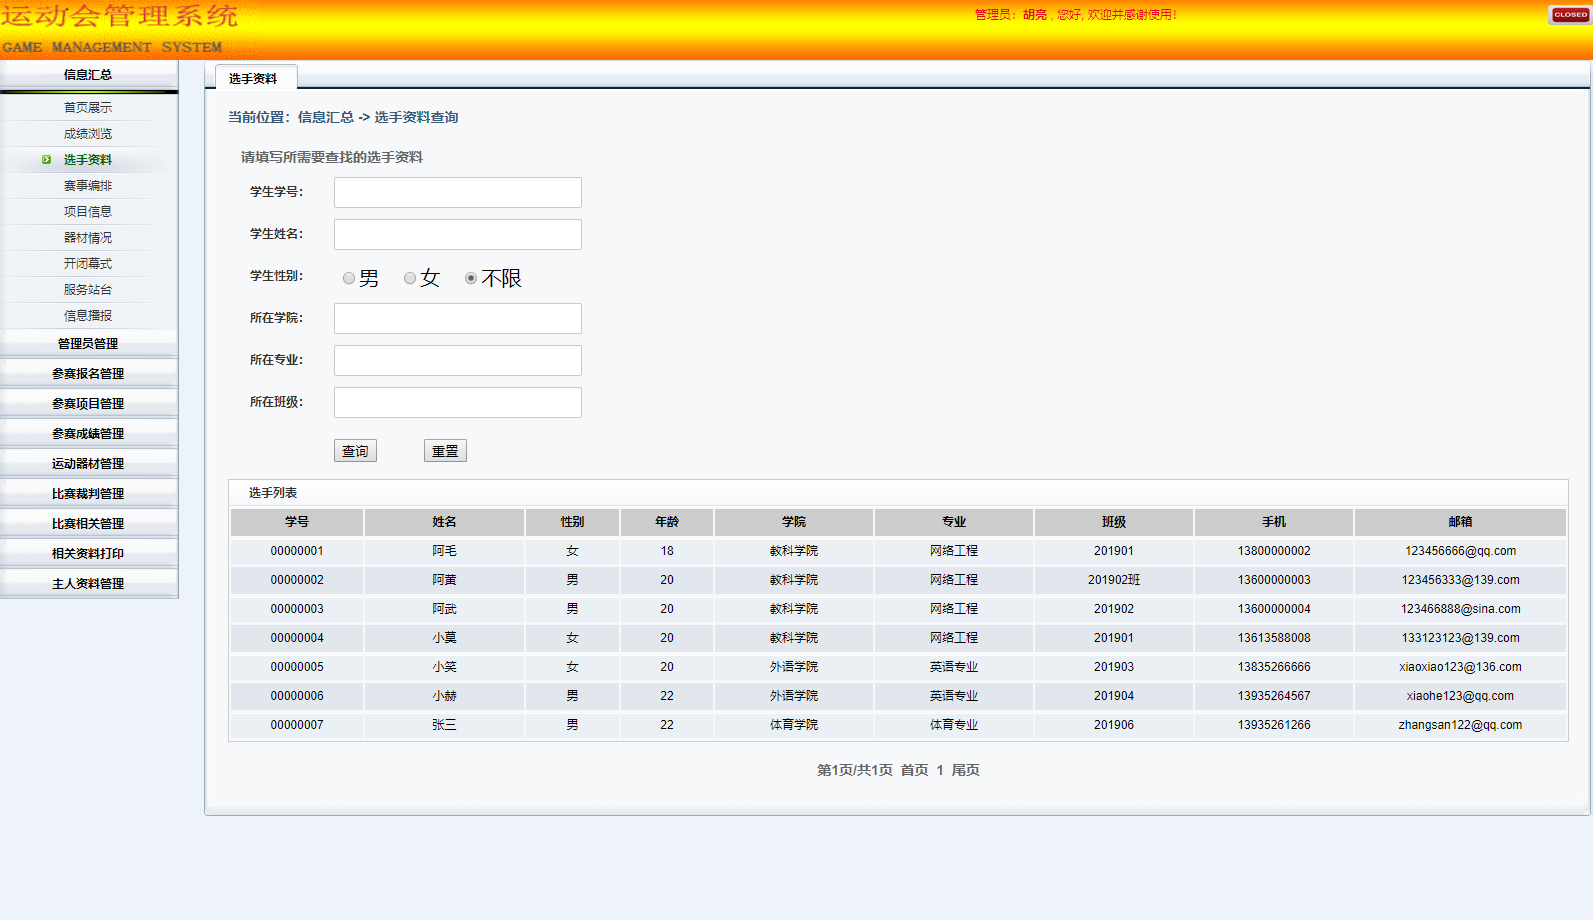Click email 123456666@qq.com
Viewport: 1593px width, 920px height.
[1460, 551]
